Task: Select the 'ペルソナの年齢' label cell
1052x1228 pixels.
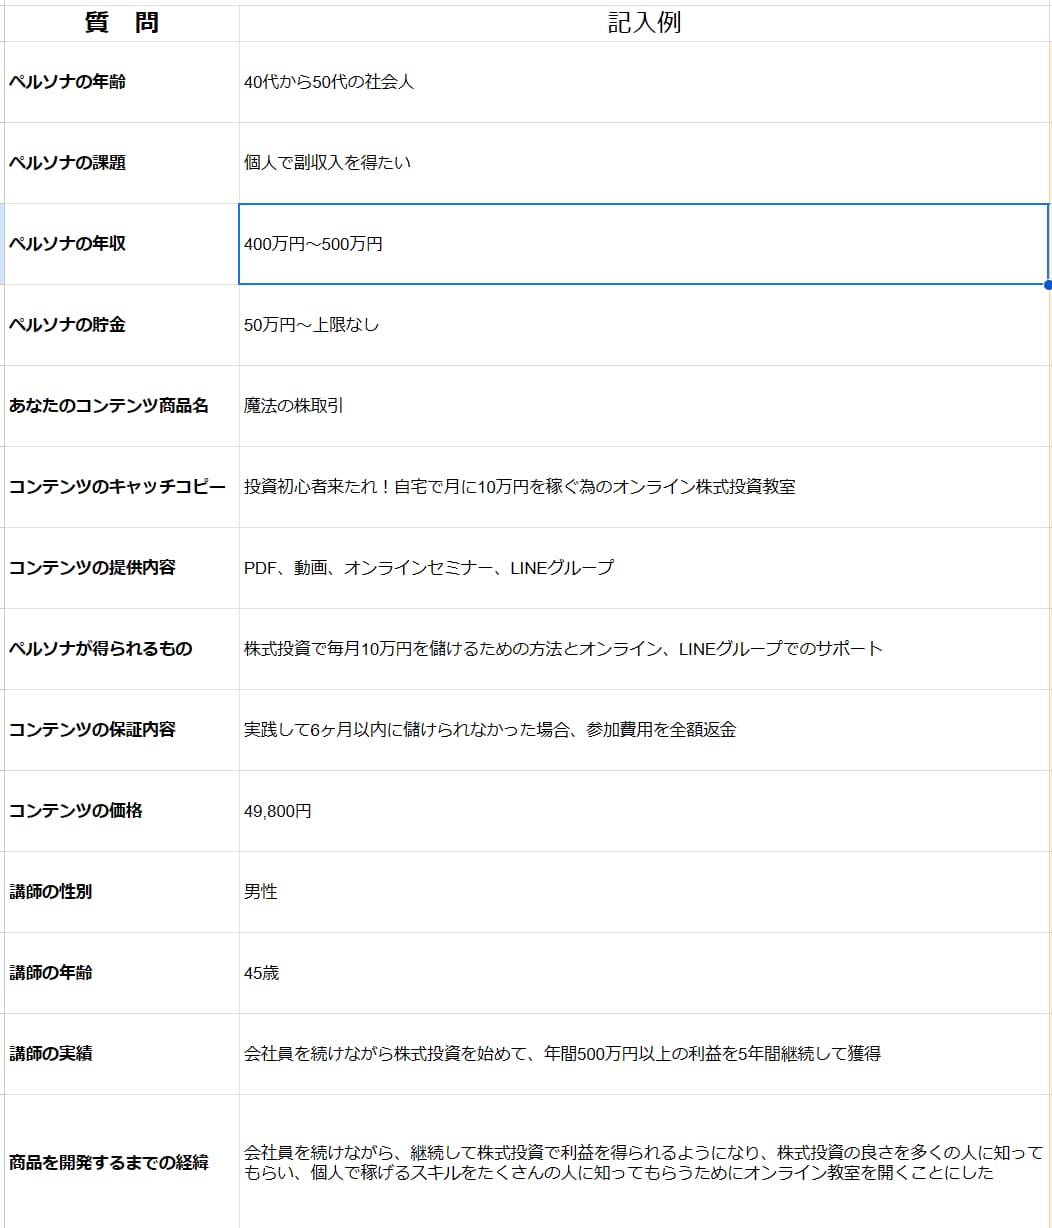Action: (122, 82)
